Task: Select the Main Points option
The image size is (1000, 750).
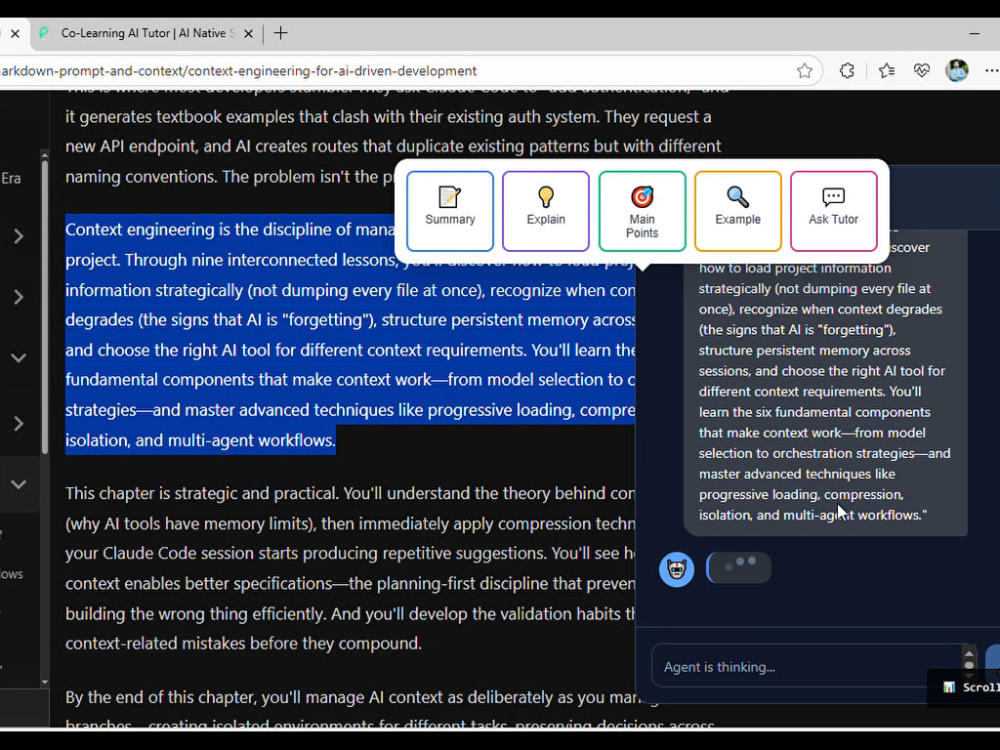Action: pyautogui.click(x=642, y=211)
